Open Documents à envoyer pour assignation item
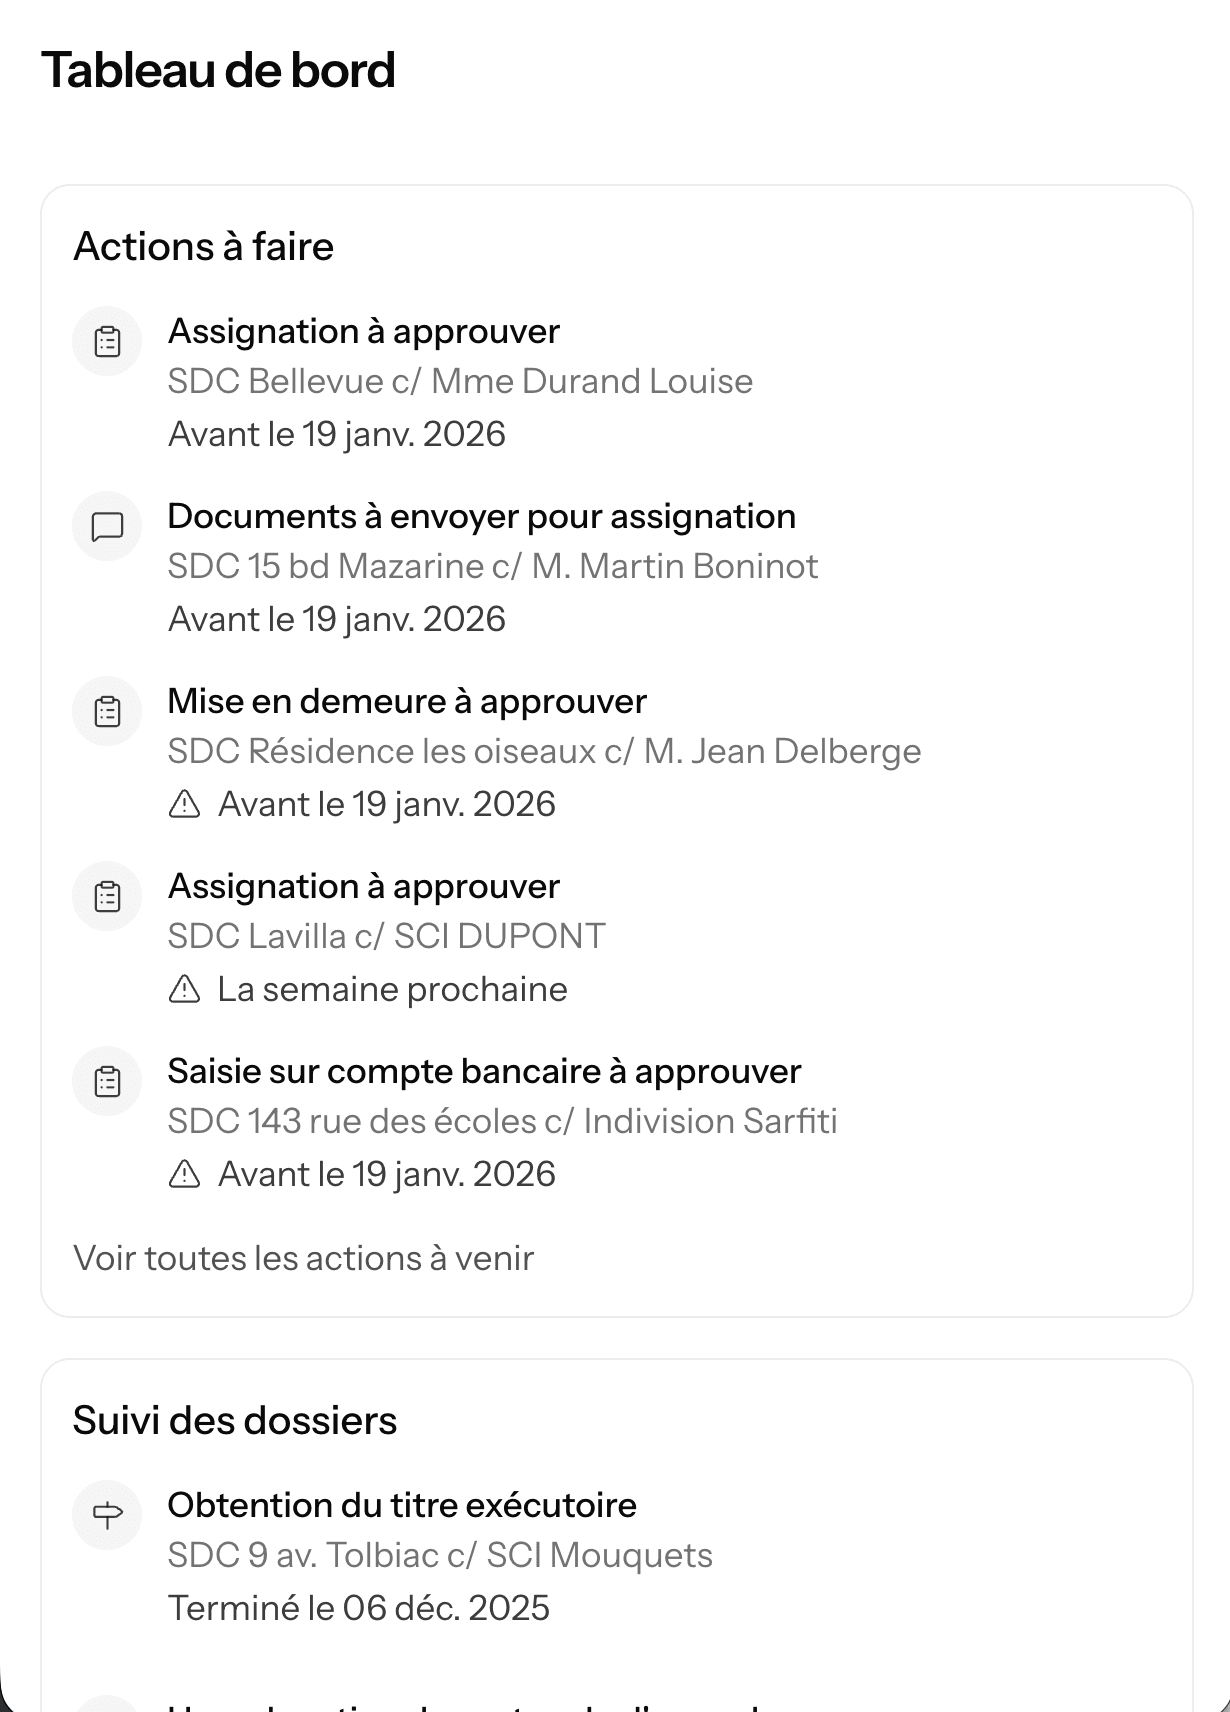Viewport: 1230px width, 1712px height. (481, 516)
